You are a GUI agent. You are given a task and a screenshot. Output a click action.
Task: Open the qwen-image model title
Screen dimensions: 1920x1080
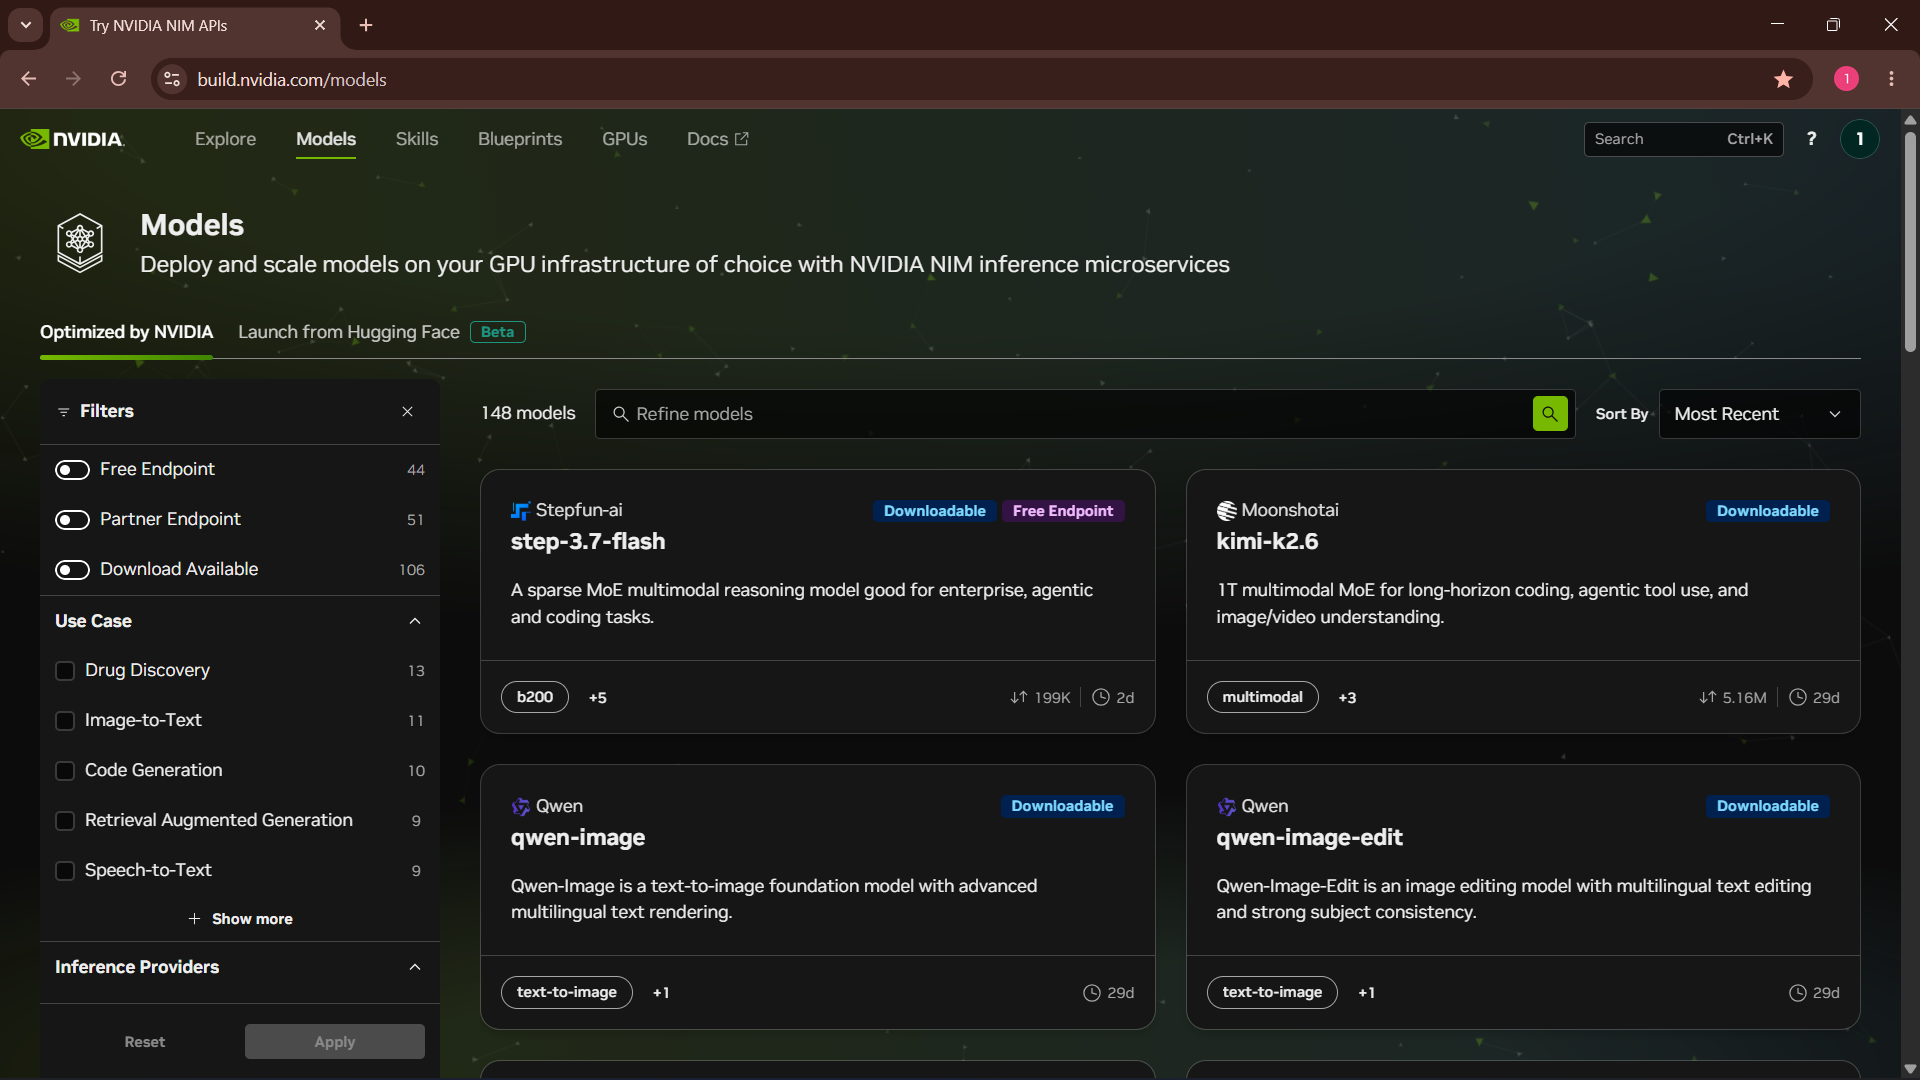[x=577, y=837]
